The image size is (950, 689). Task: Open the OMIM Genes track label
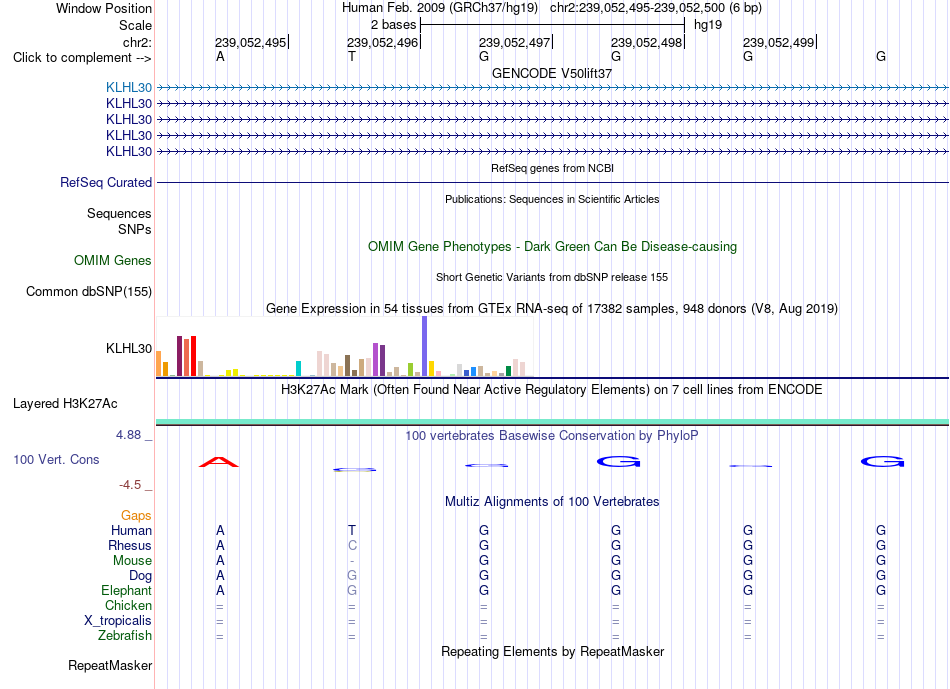(x=113, y=261)
